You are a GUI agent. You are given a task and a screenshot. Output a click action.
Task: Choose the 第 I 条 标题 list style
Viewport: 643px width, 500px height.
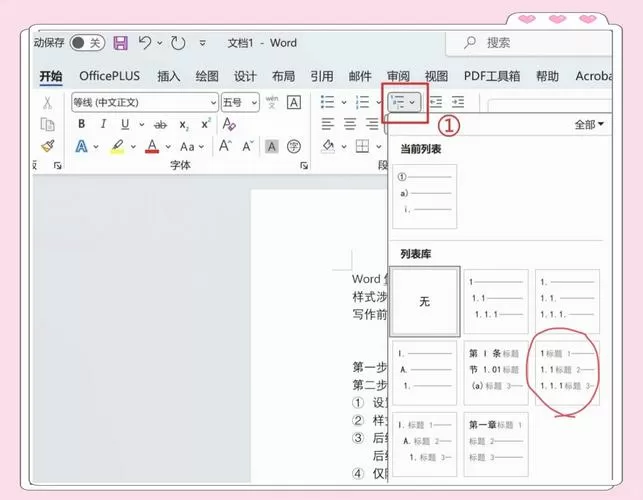coord(496,373)
